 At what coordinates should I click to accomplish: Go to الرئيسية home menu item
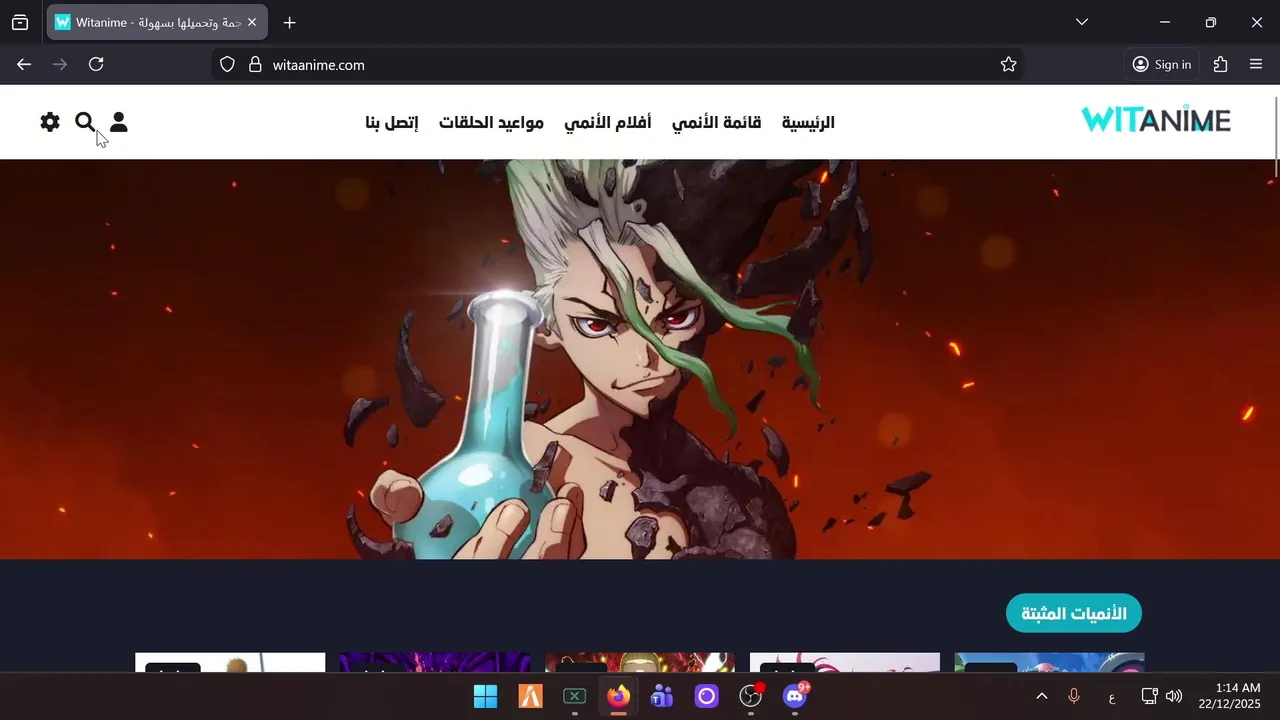click(808, 122)
